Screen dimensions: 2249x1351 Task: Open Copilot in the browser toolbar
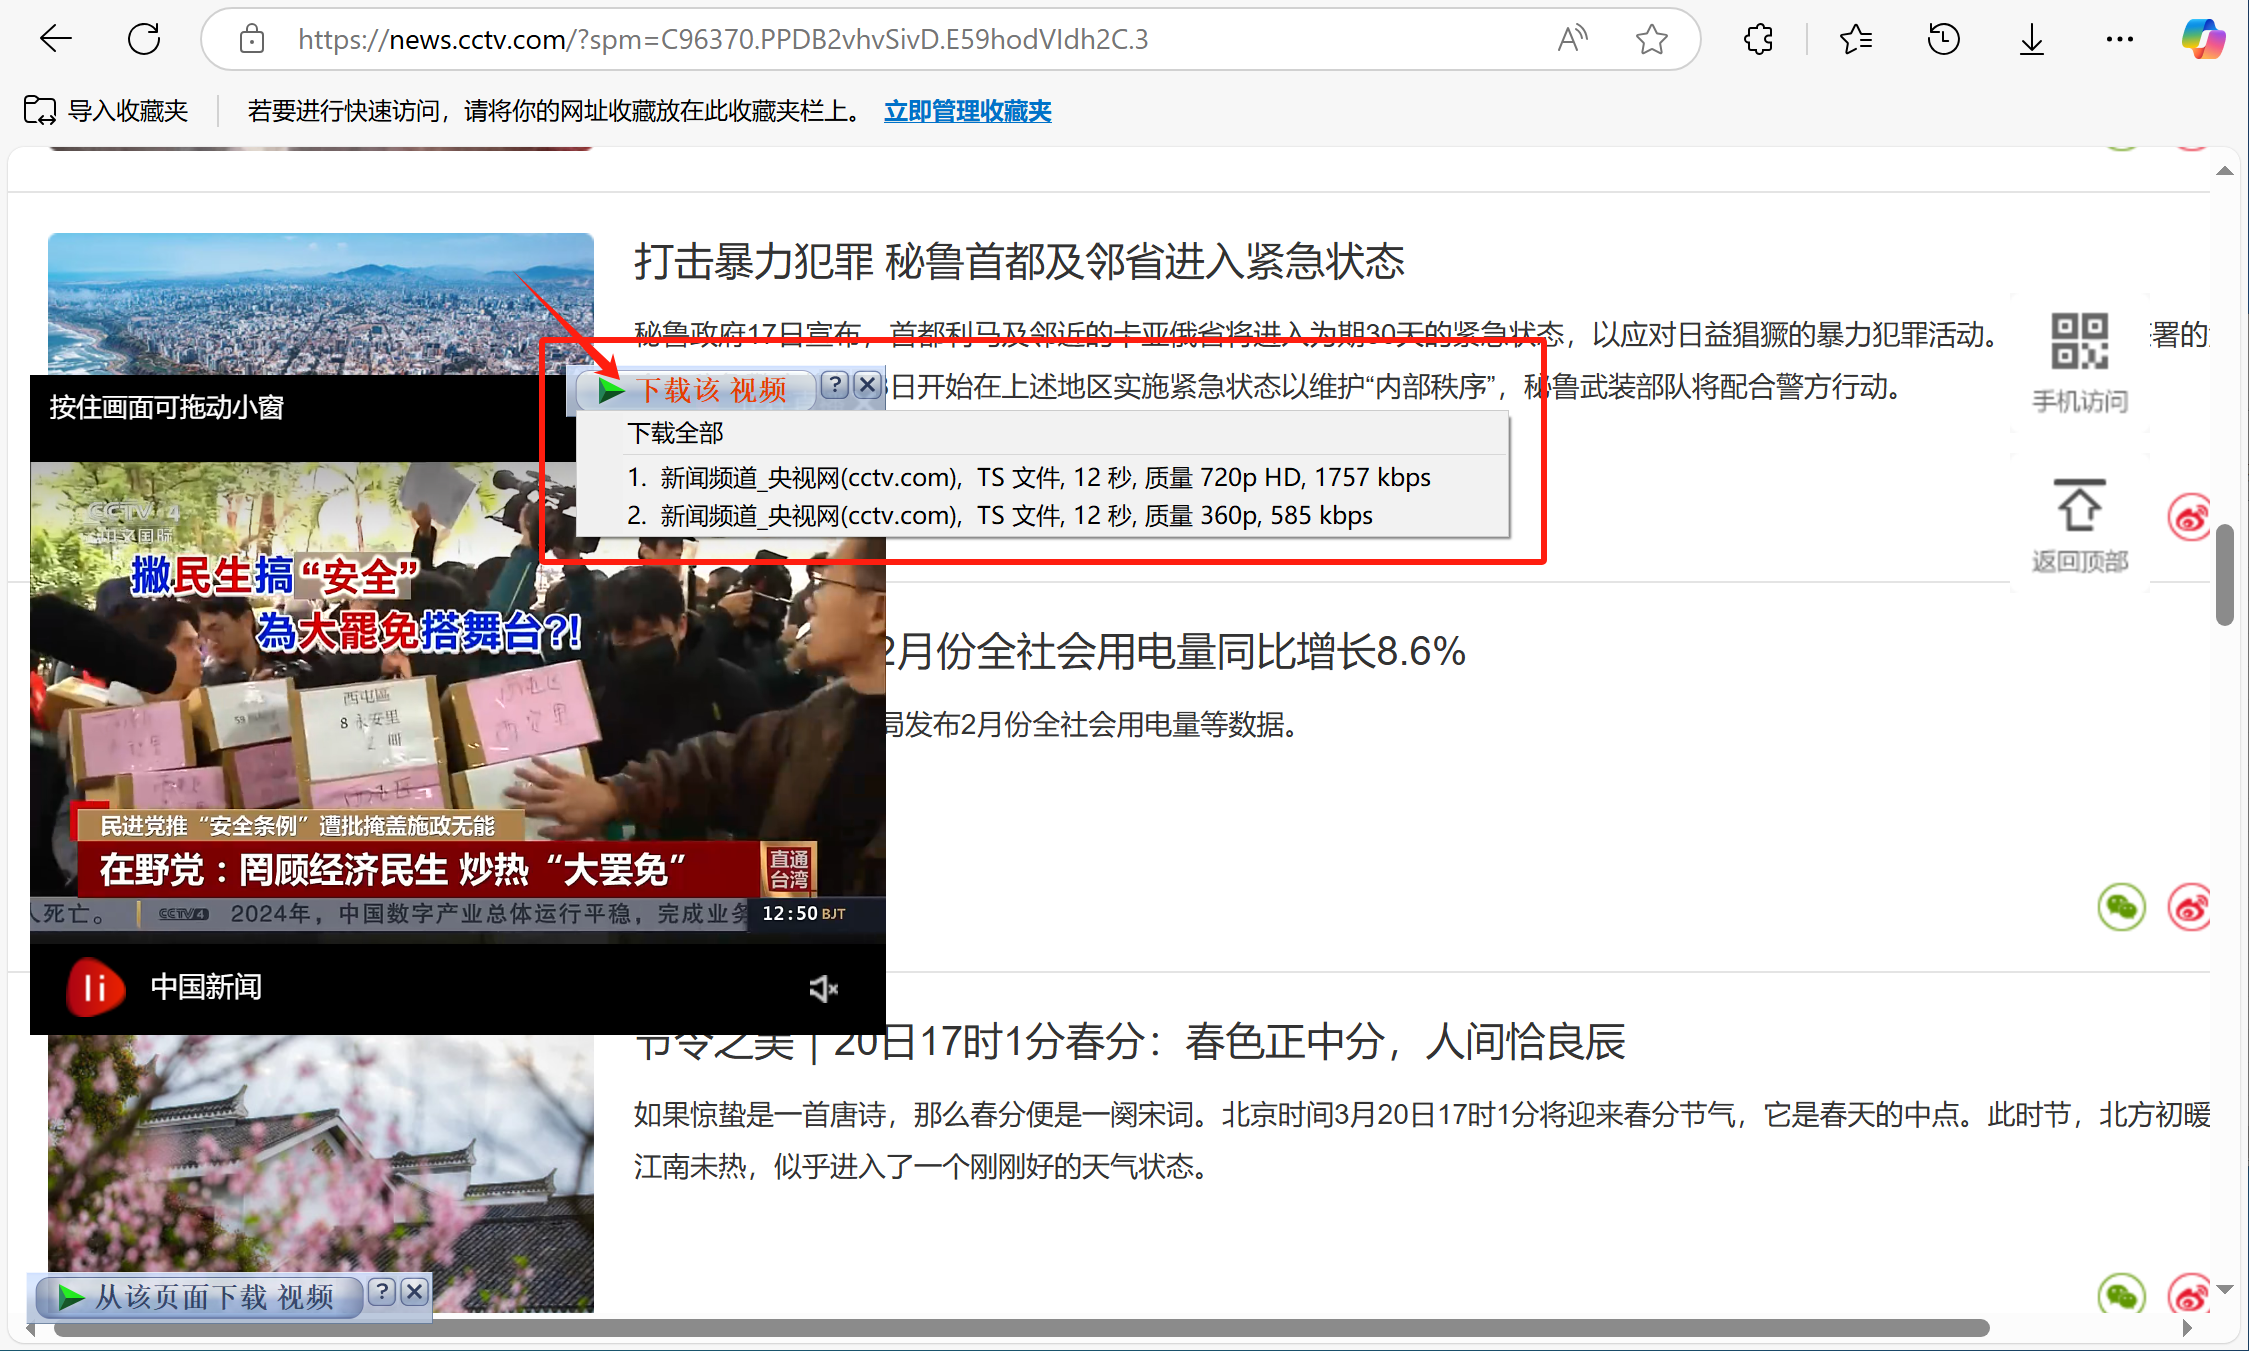(x=2204, y=39)
